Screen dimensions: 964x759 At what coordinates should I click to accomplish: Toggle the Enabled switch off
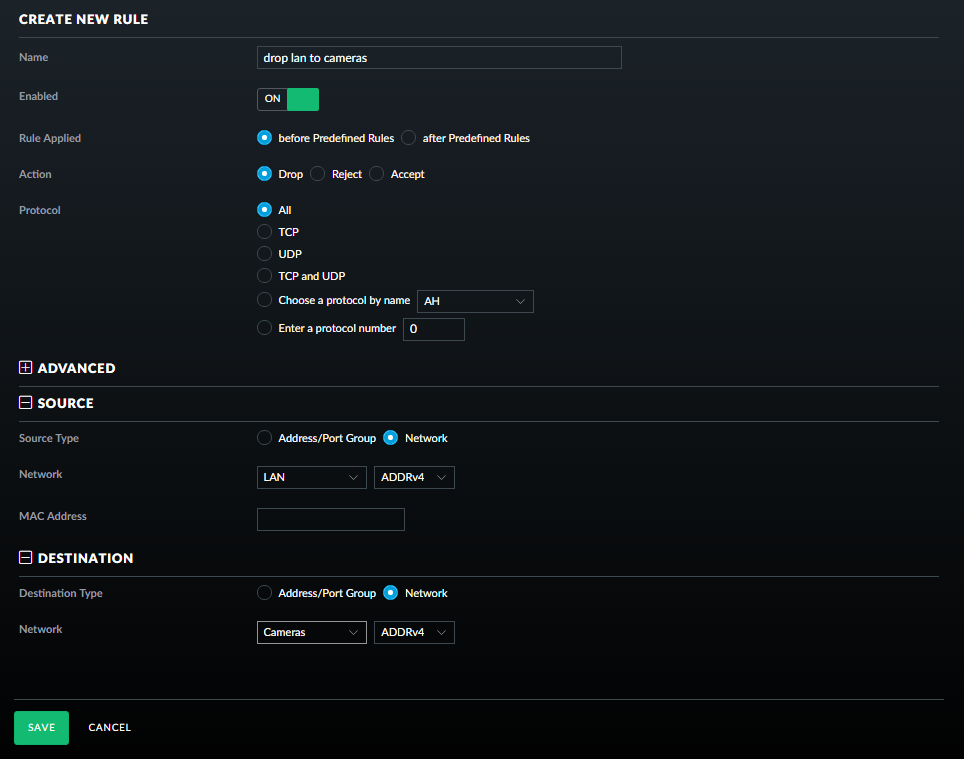point(288,99)
